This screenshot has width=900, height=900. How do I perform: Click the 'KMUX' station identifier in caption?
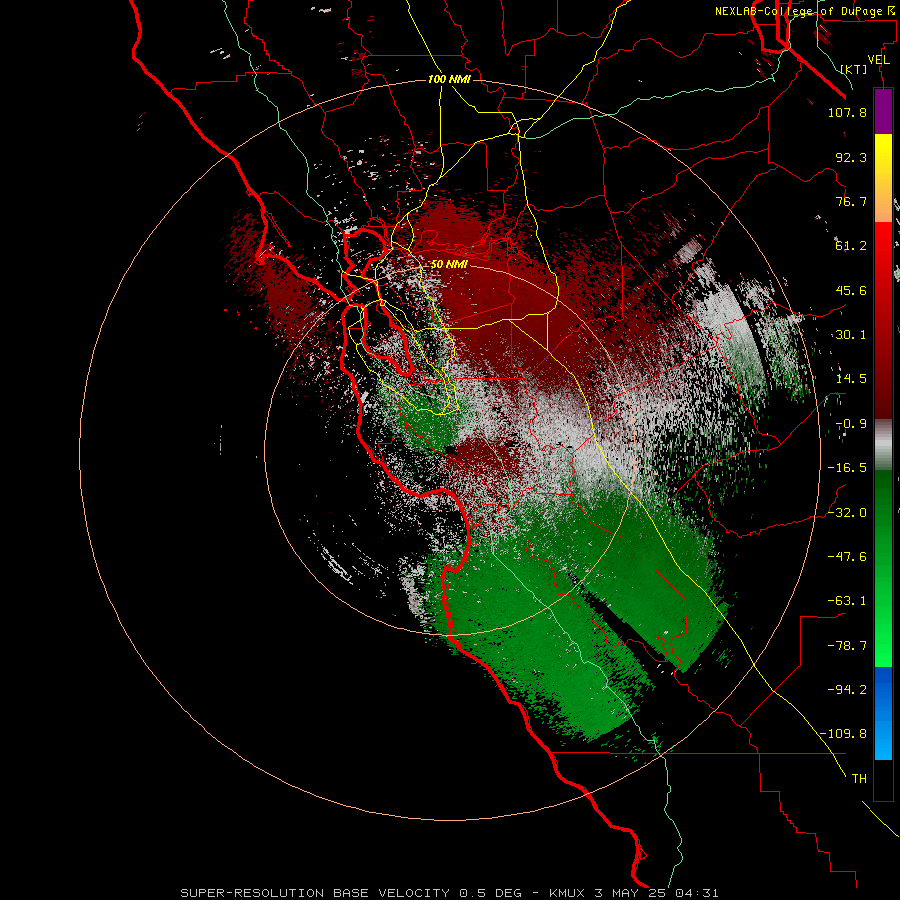tap(568, 893)
